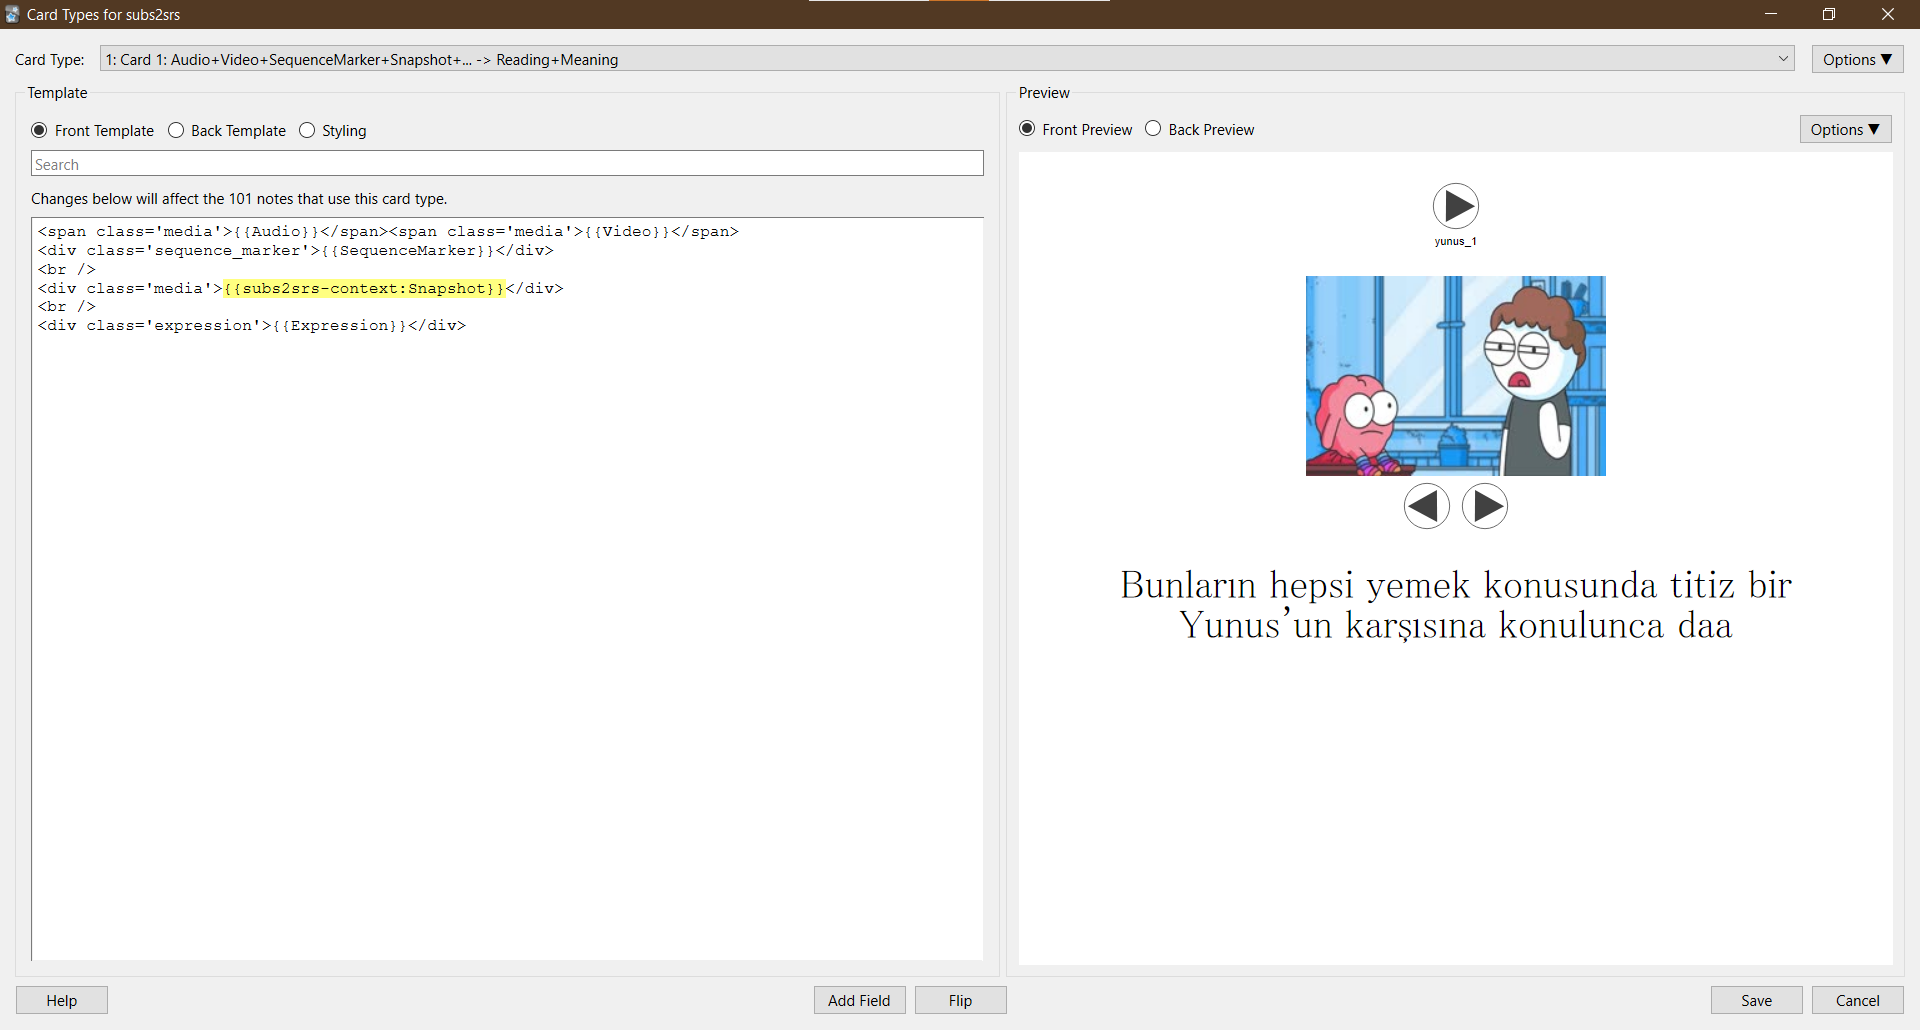Image resolution: width=1920 pixels, height=1030 pixels.
Task: Click the cartoon snapshot image in the preview
Action: 1455,376
